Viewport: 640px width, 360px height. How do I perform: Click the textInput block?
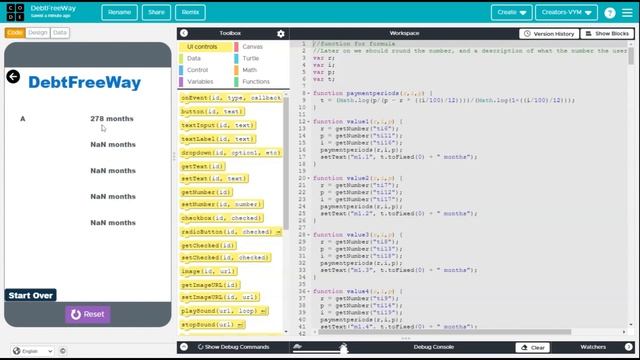[218, 125]
